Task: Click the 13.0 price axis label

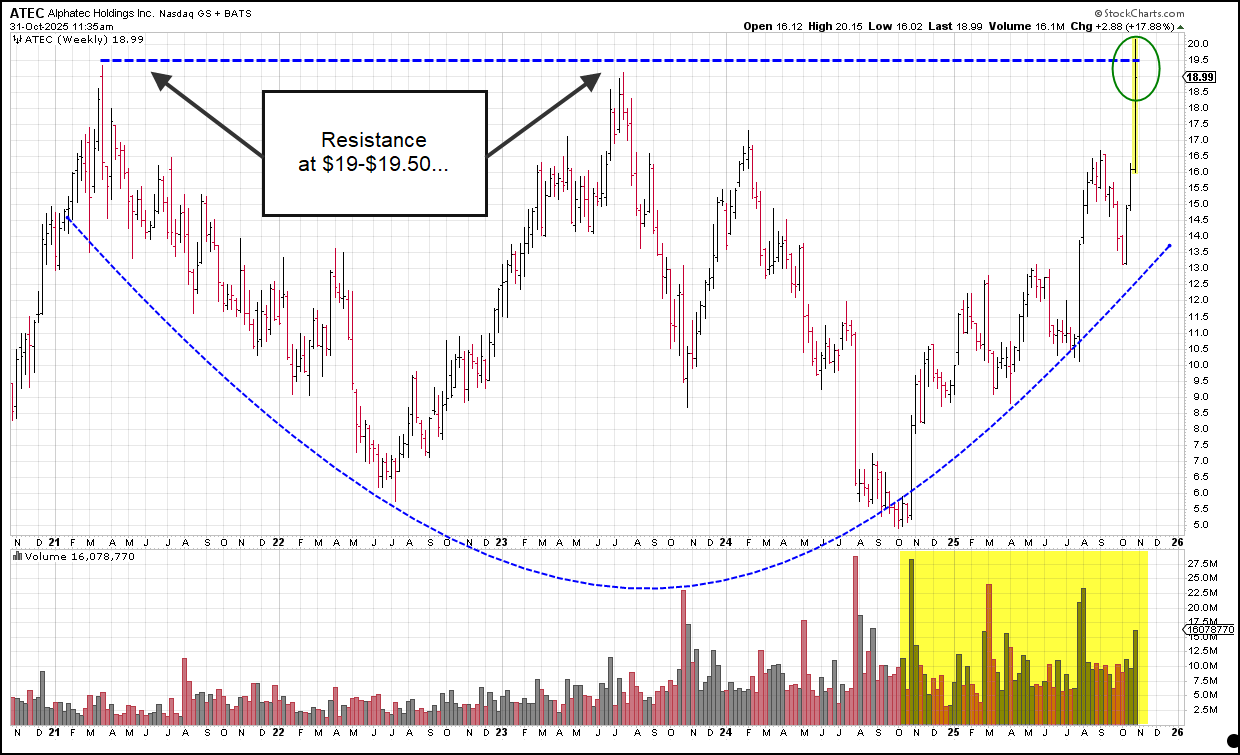Action: [1199, 267]
